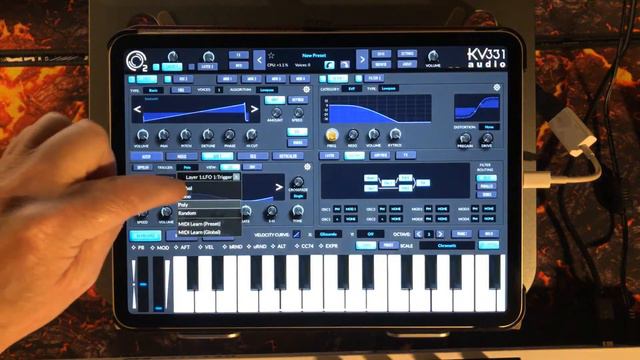The width and height of the screenshot is (640, 360).
Task: Open the Scale dropdown showing Chromatic
Action: tap(447, 246)
